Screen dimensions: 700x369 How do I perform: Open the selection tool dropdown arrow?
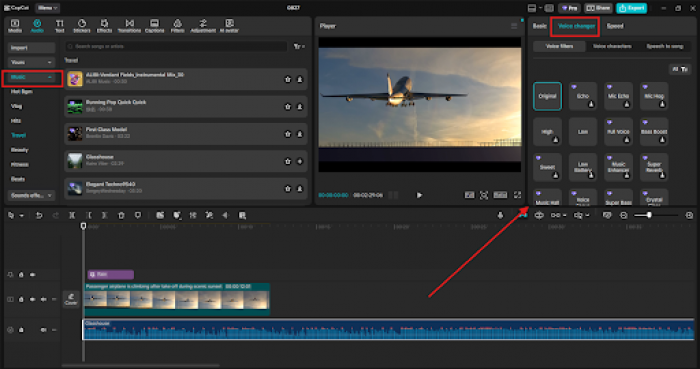(21, 216)
